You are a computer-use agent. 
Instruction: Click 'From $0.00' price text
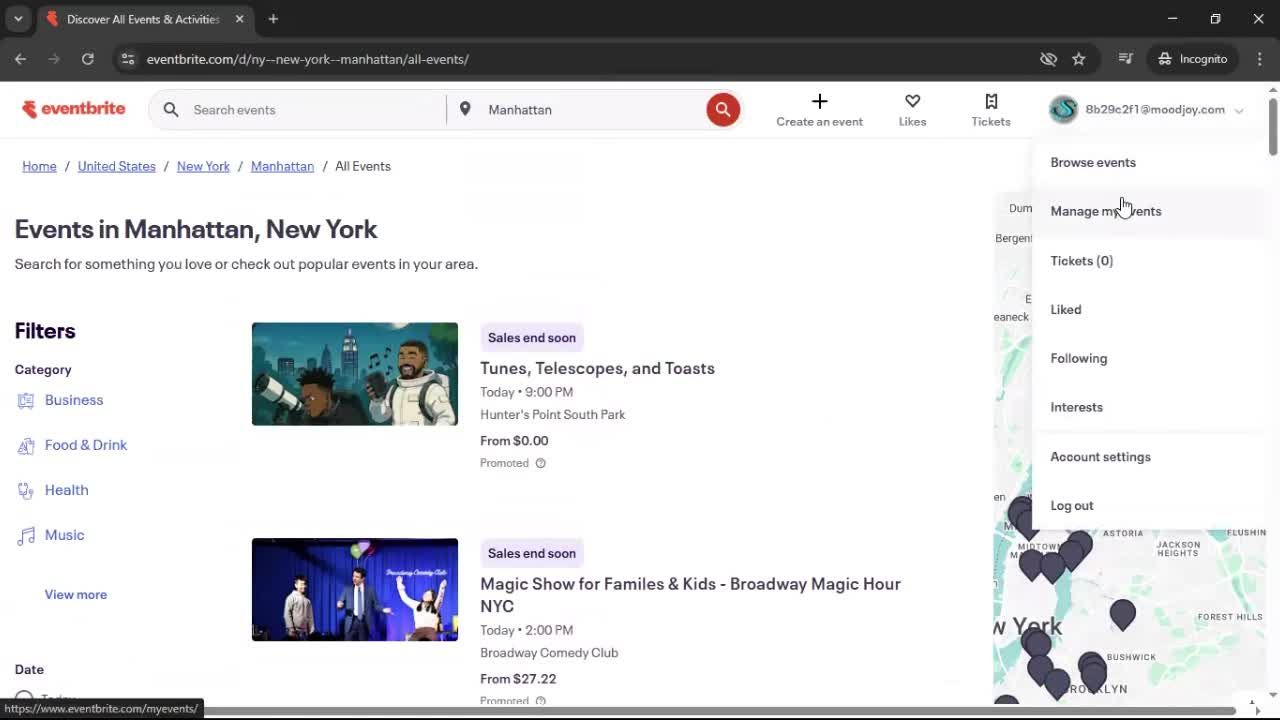pyautogui.click(x=514, y=440)
